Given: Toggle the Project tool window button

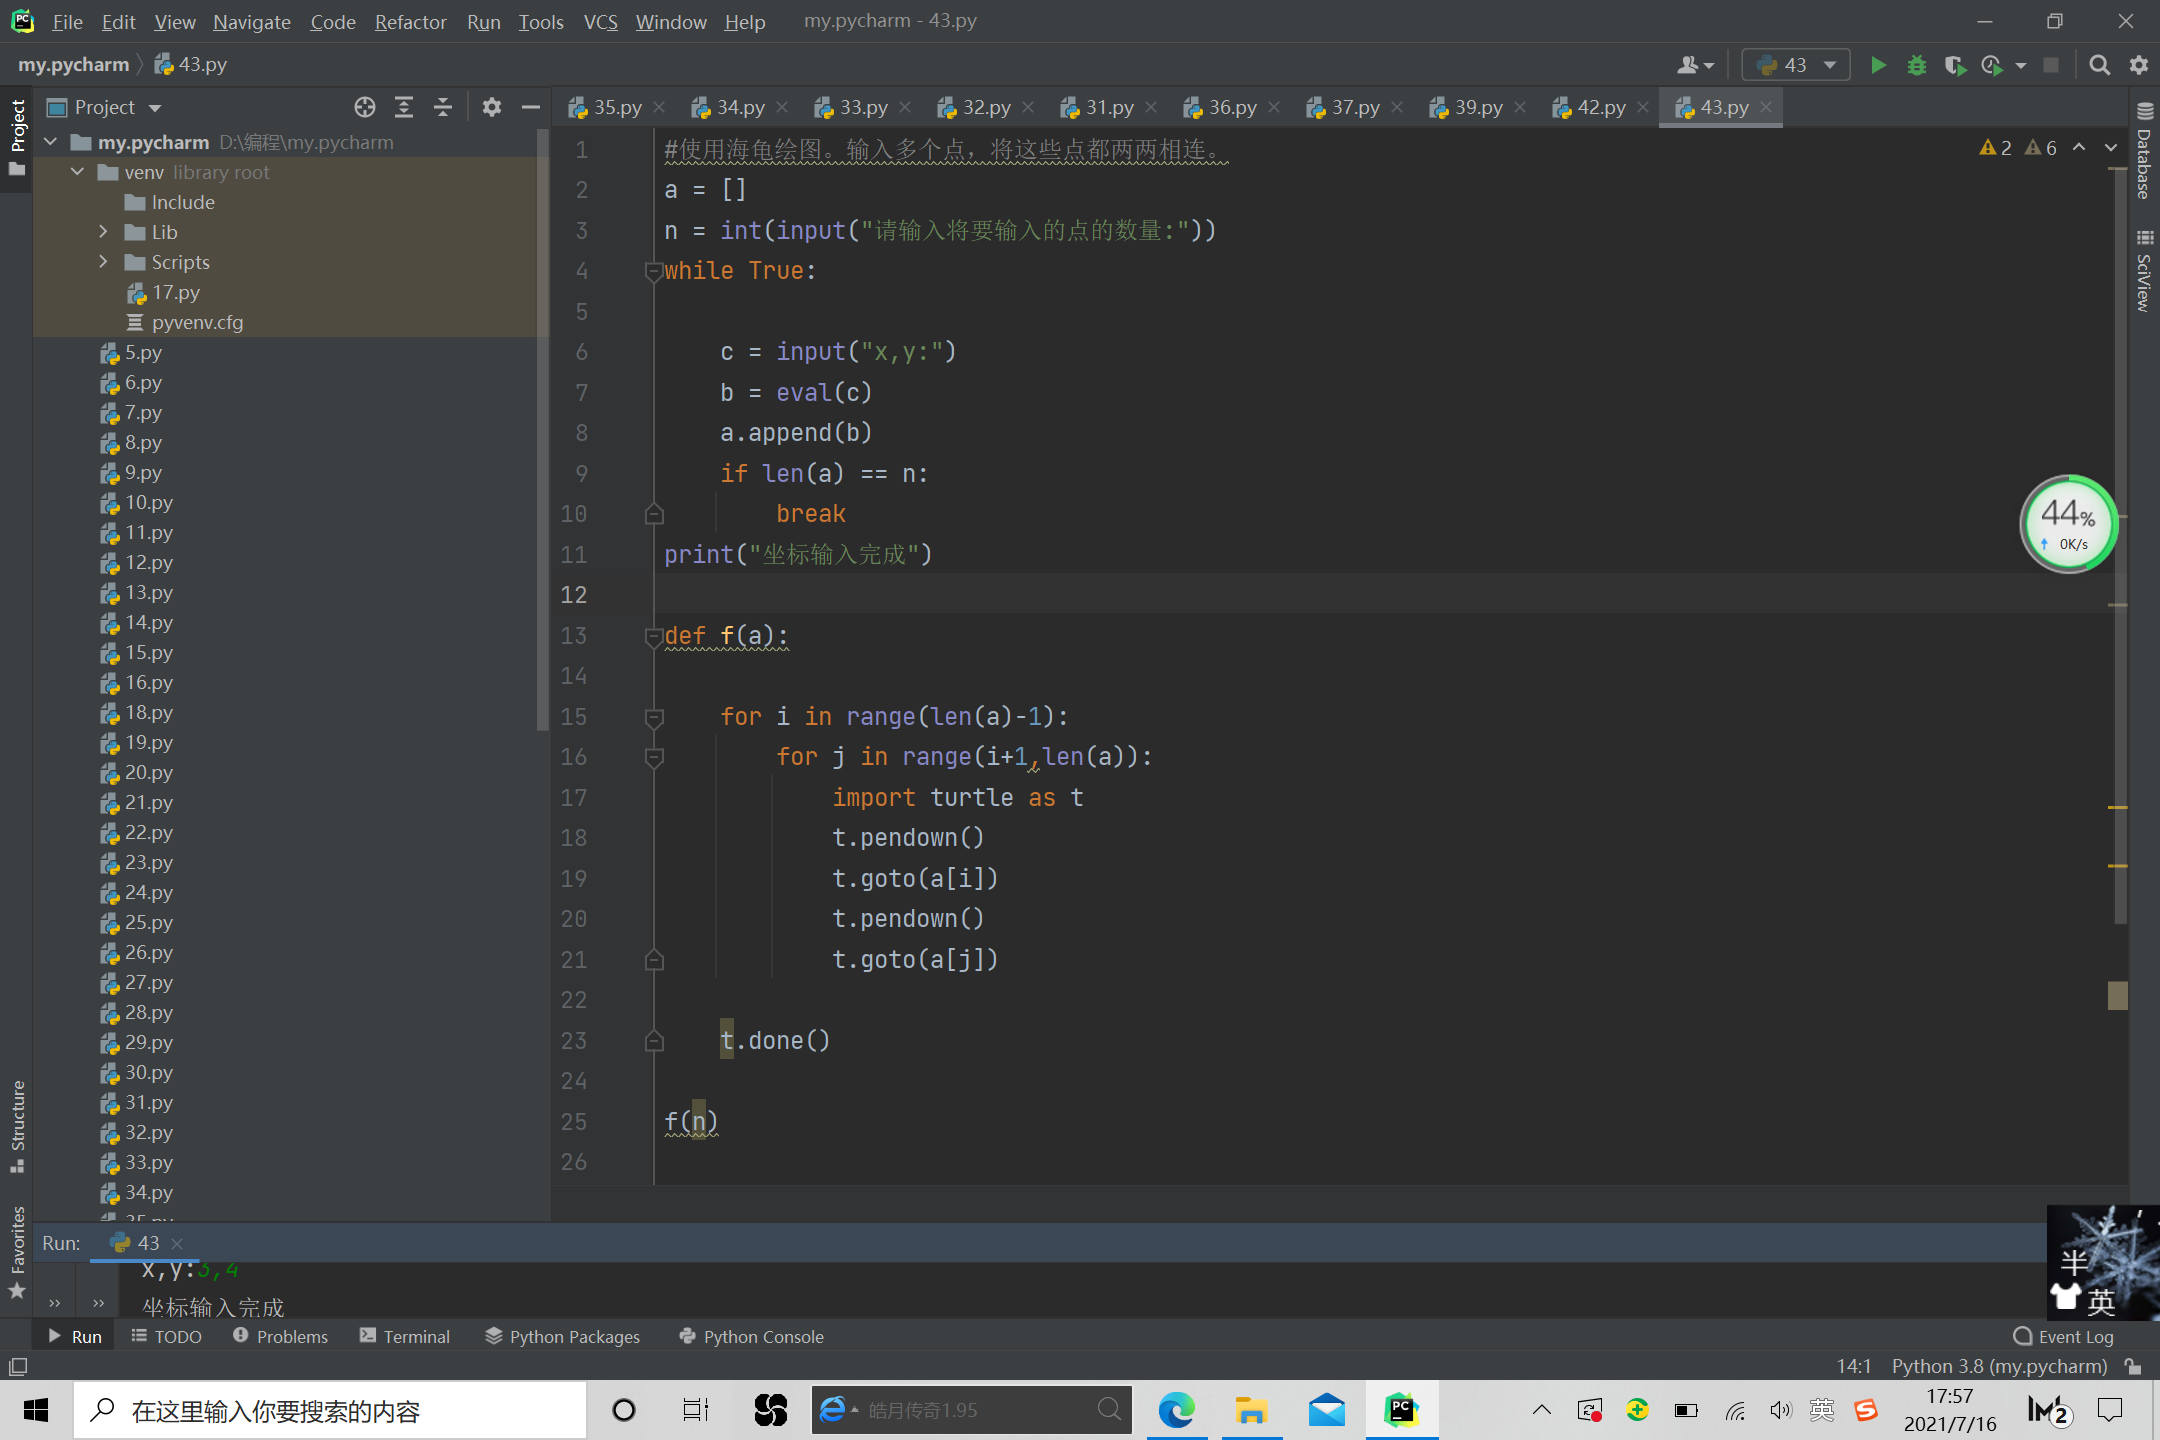Looking at the screenshot, I should (x=17, y=137).
